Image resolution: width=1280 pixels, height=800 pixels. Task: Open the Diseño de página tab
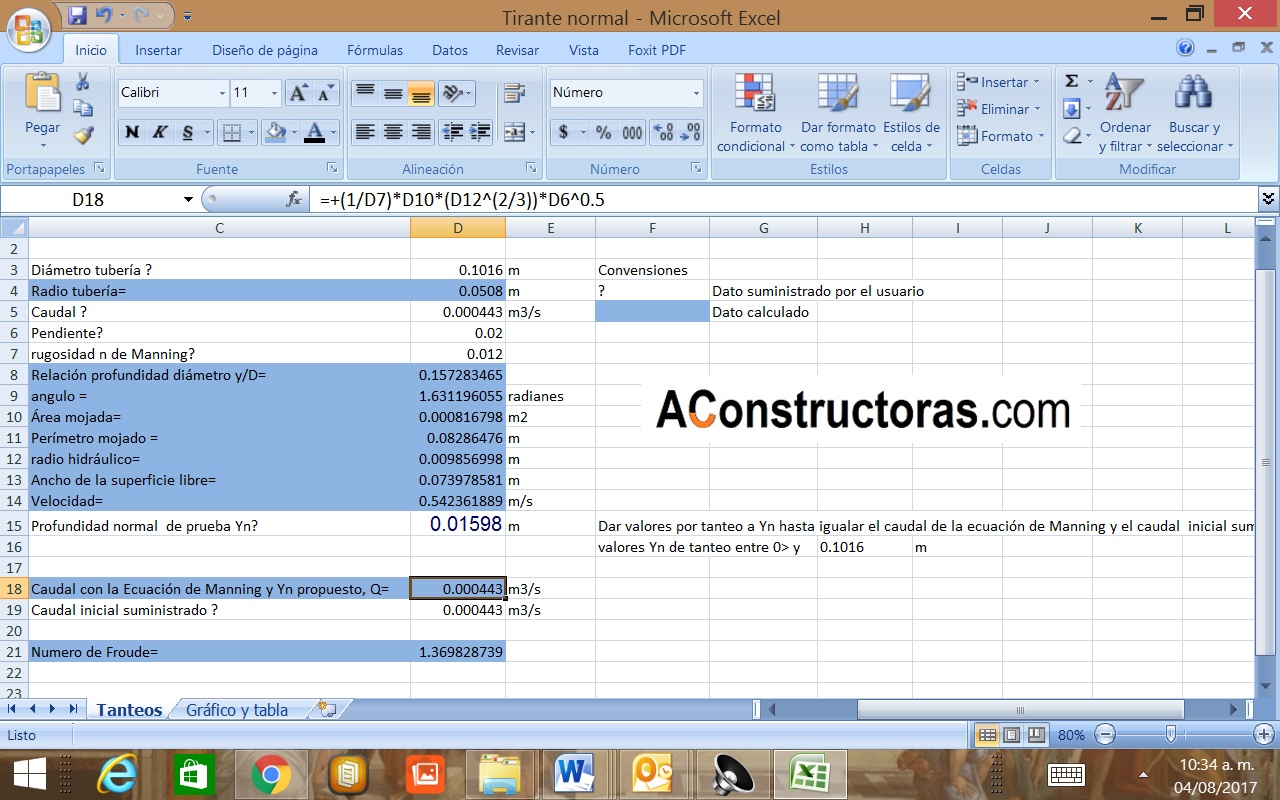point(264,50)
